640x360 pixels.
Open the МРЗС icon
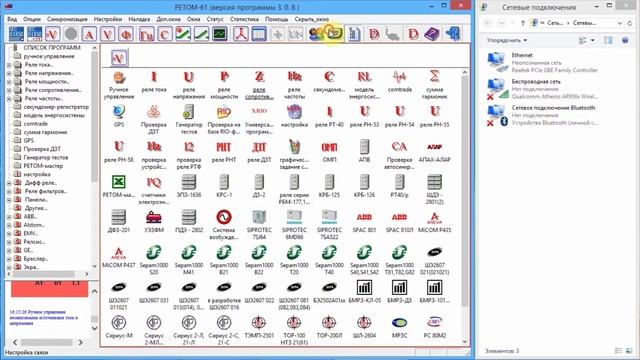400,327
